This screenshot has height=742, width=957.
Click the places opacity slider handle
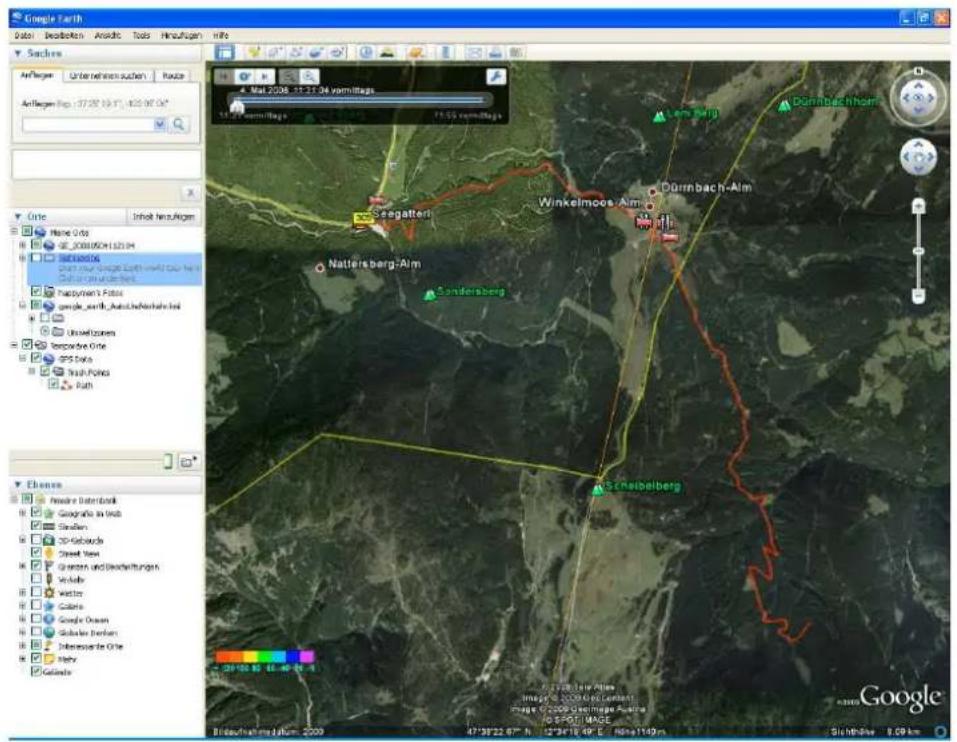[168, 462]
